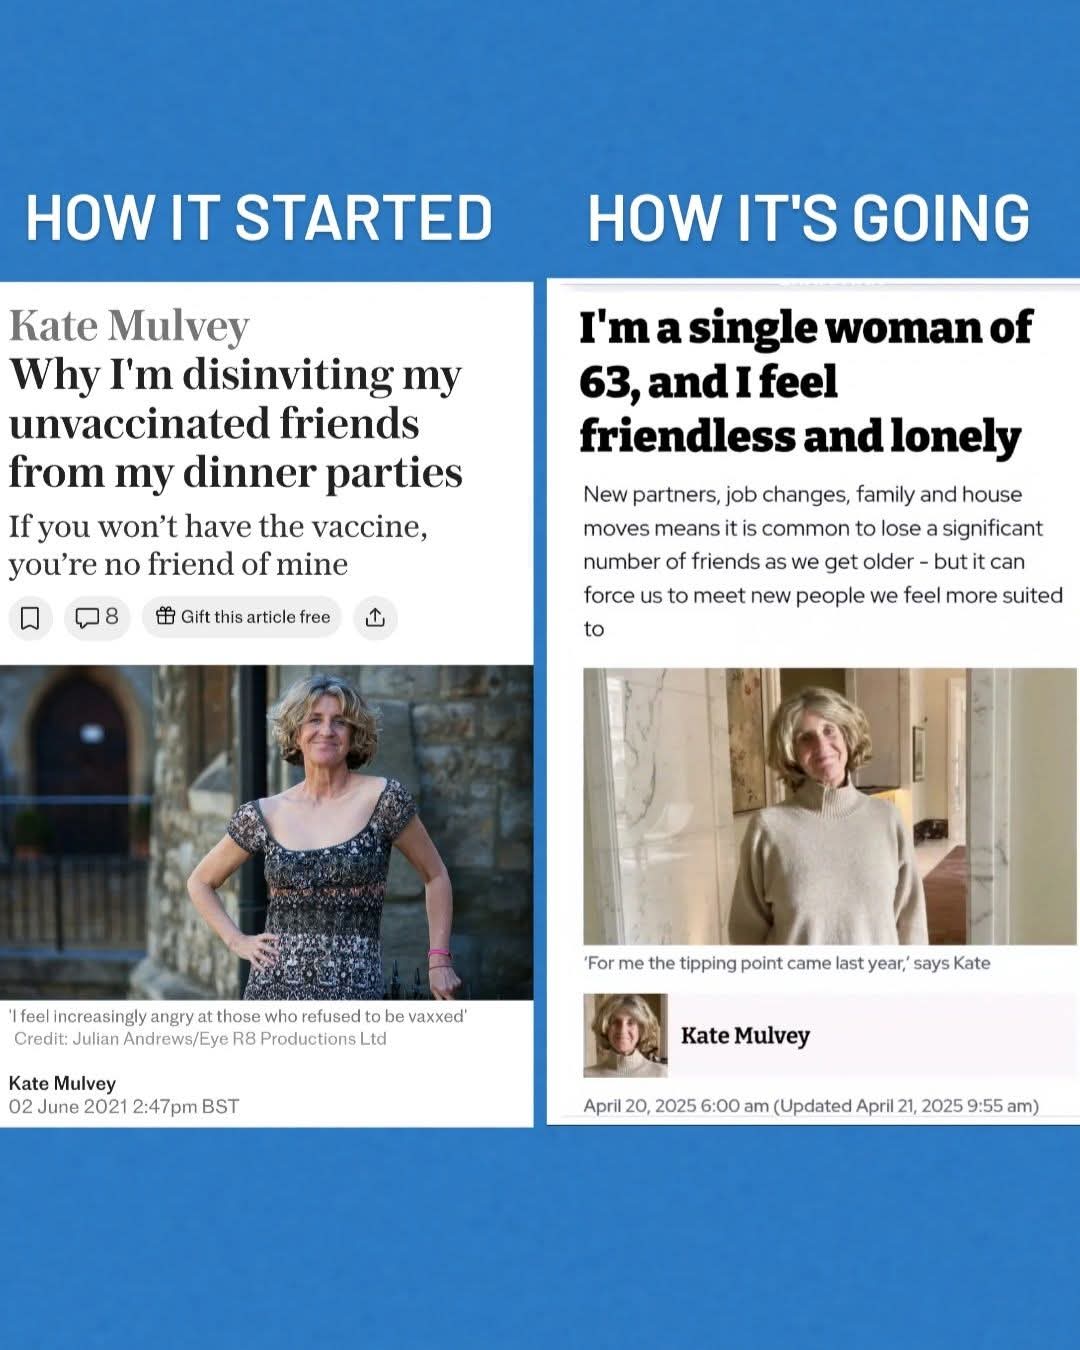Open the Kate Mulvey author avatar thumbnail
The width and height of the screenshot is (1080, 1350).
pos(625,1035)
